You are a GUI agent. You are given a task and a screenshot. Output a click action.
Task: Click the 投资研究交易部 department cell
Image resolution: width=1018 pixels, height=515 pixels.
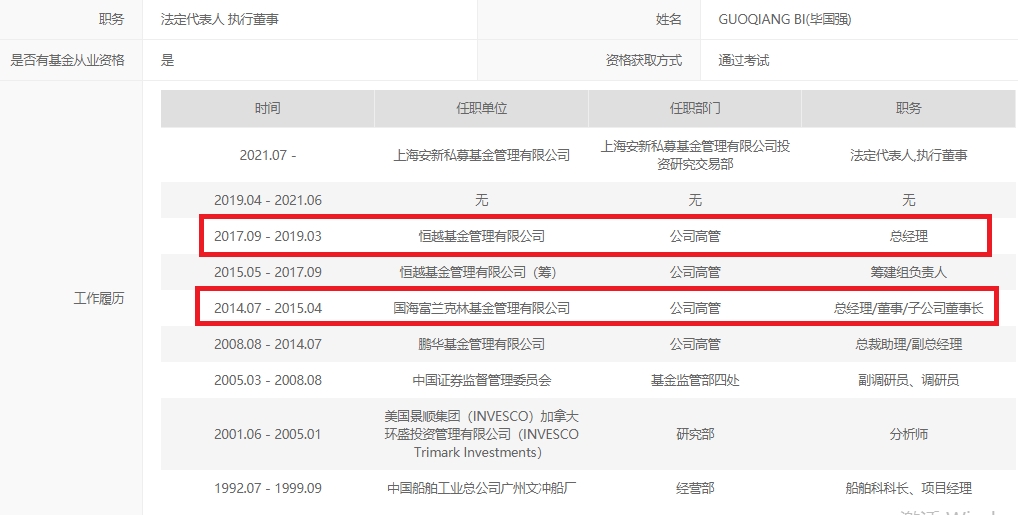pyautogui.click(x=695, y=155)
